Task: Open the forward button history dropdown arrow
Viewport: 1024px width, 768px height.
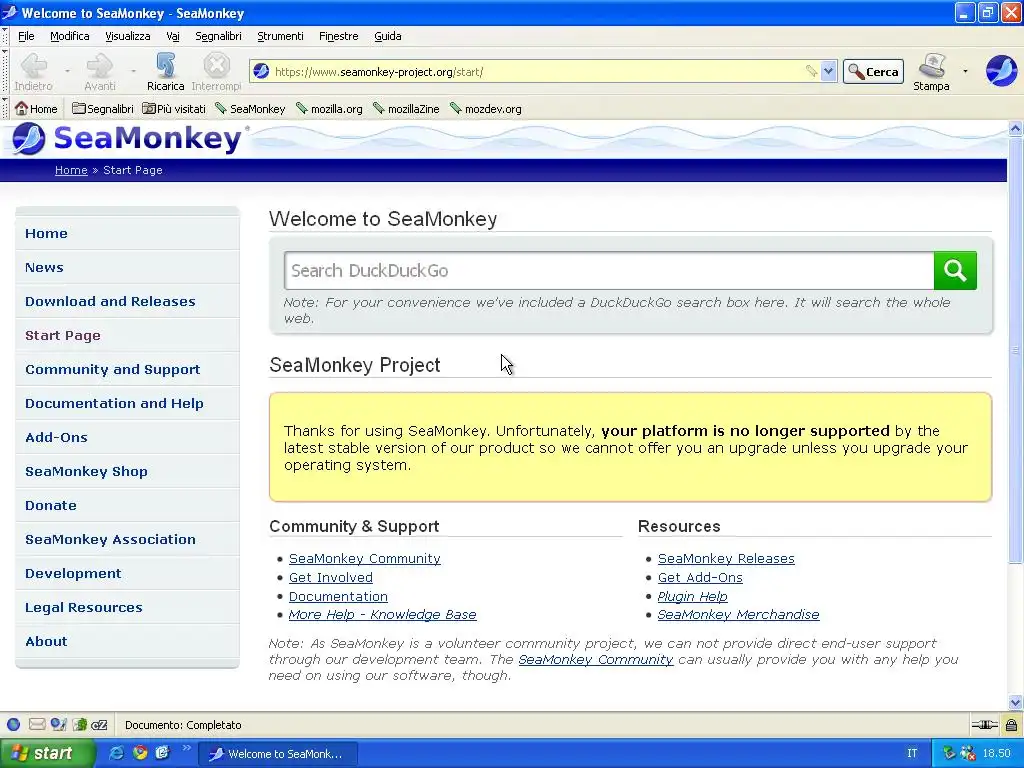Action: 133,71
